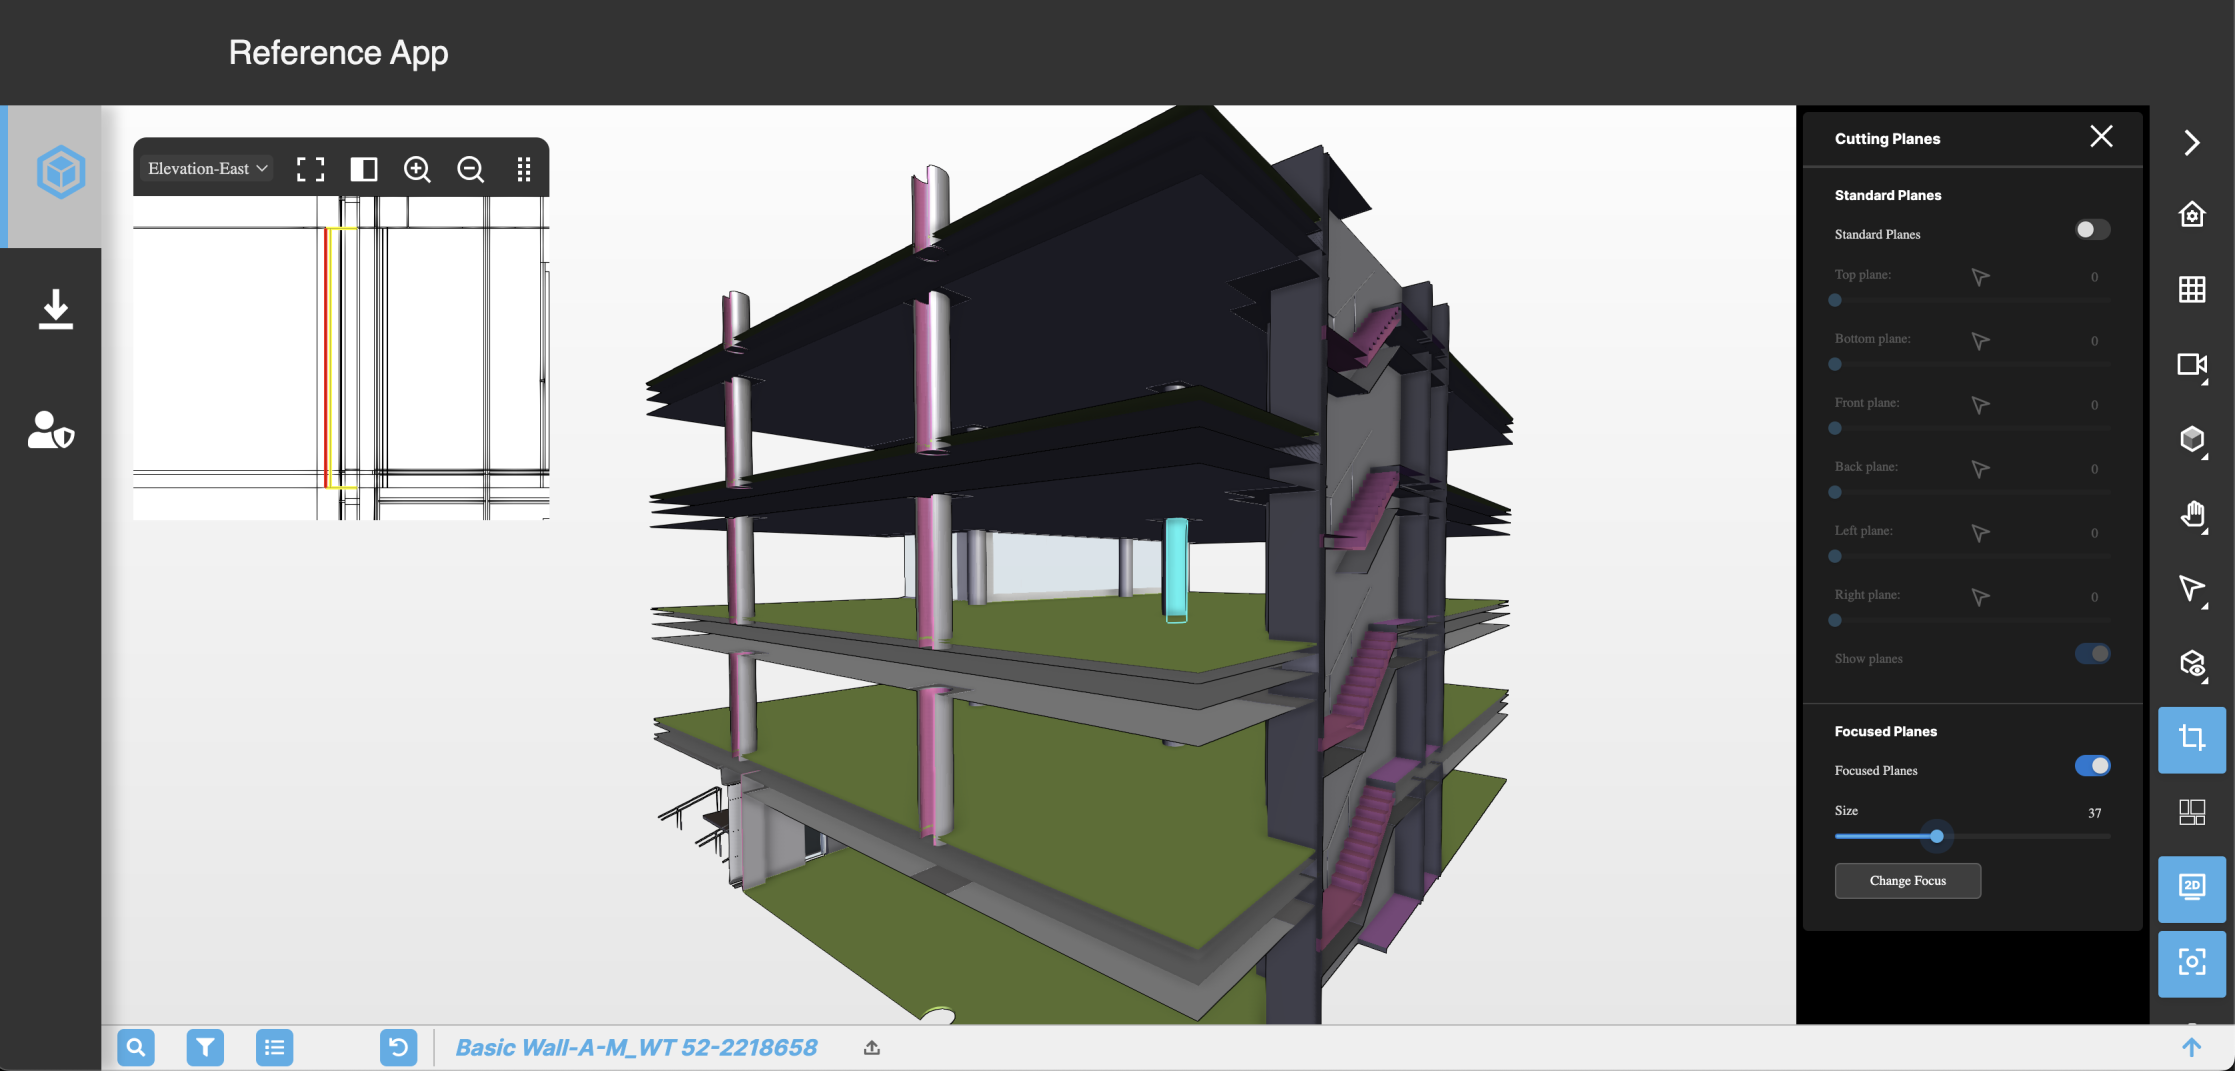The image size is (2235, 1071).
Task: Toggle the 2D view panel icon
Action: 2191,887
